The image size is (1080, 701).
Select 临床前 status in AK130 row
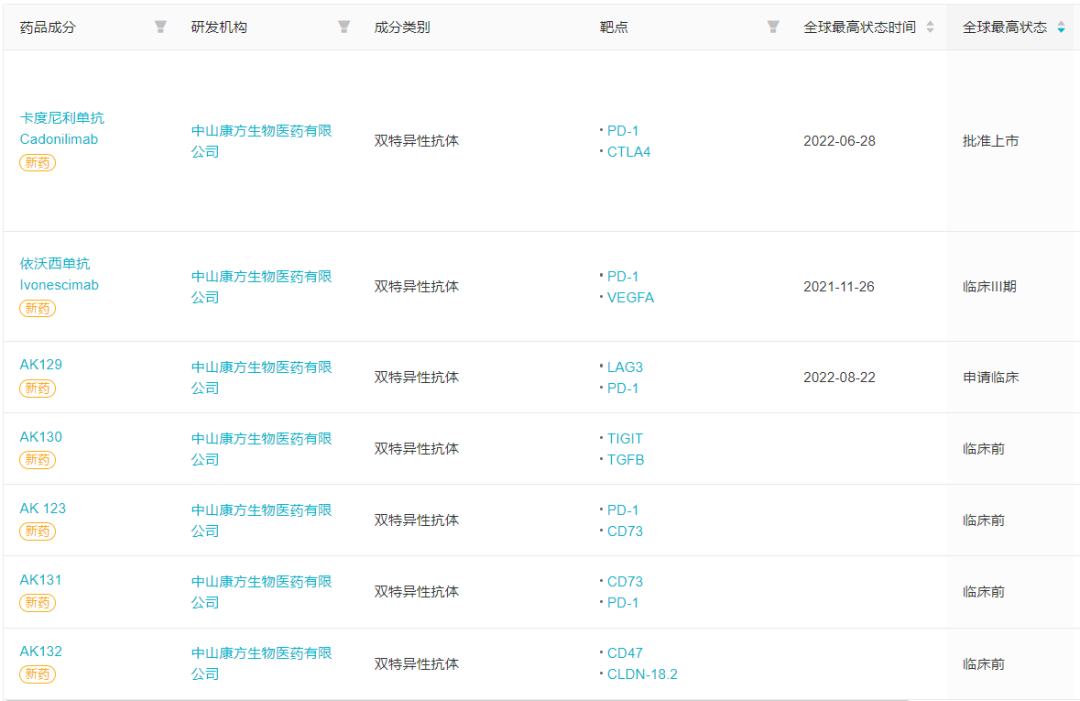point(984,449)
